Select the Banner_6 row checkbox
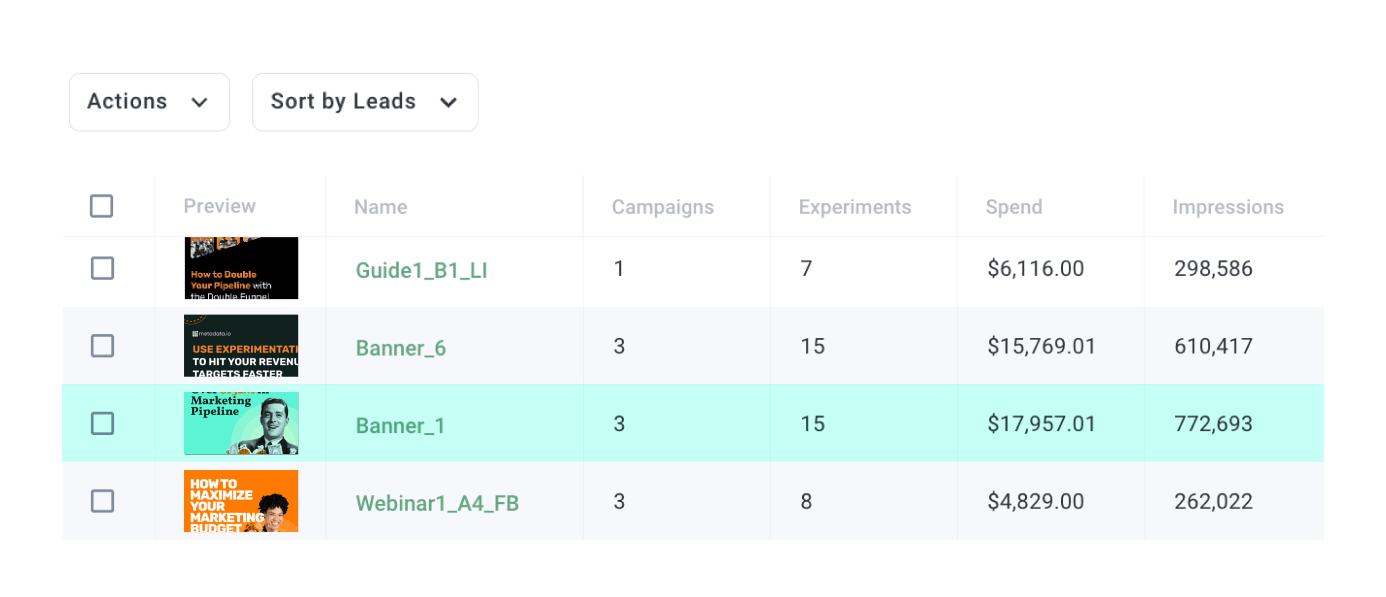Image resolution: width=1386 pixels, height=597 pixels. pyautogui.click(x=102, y=346)
